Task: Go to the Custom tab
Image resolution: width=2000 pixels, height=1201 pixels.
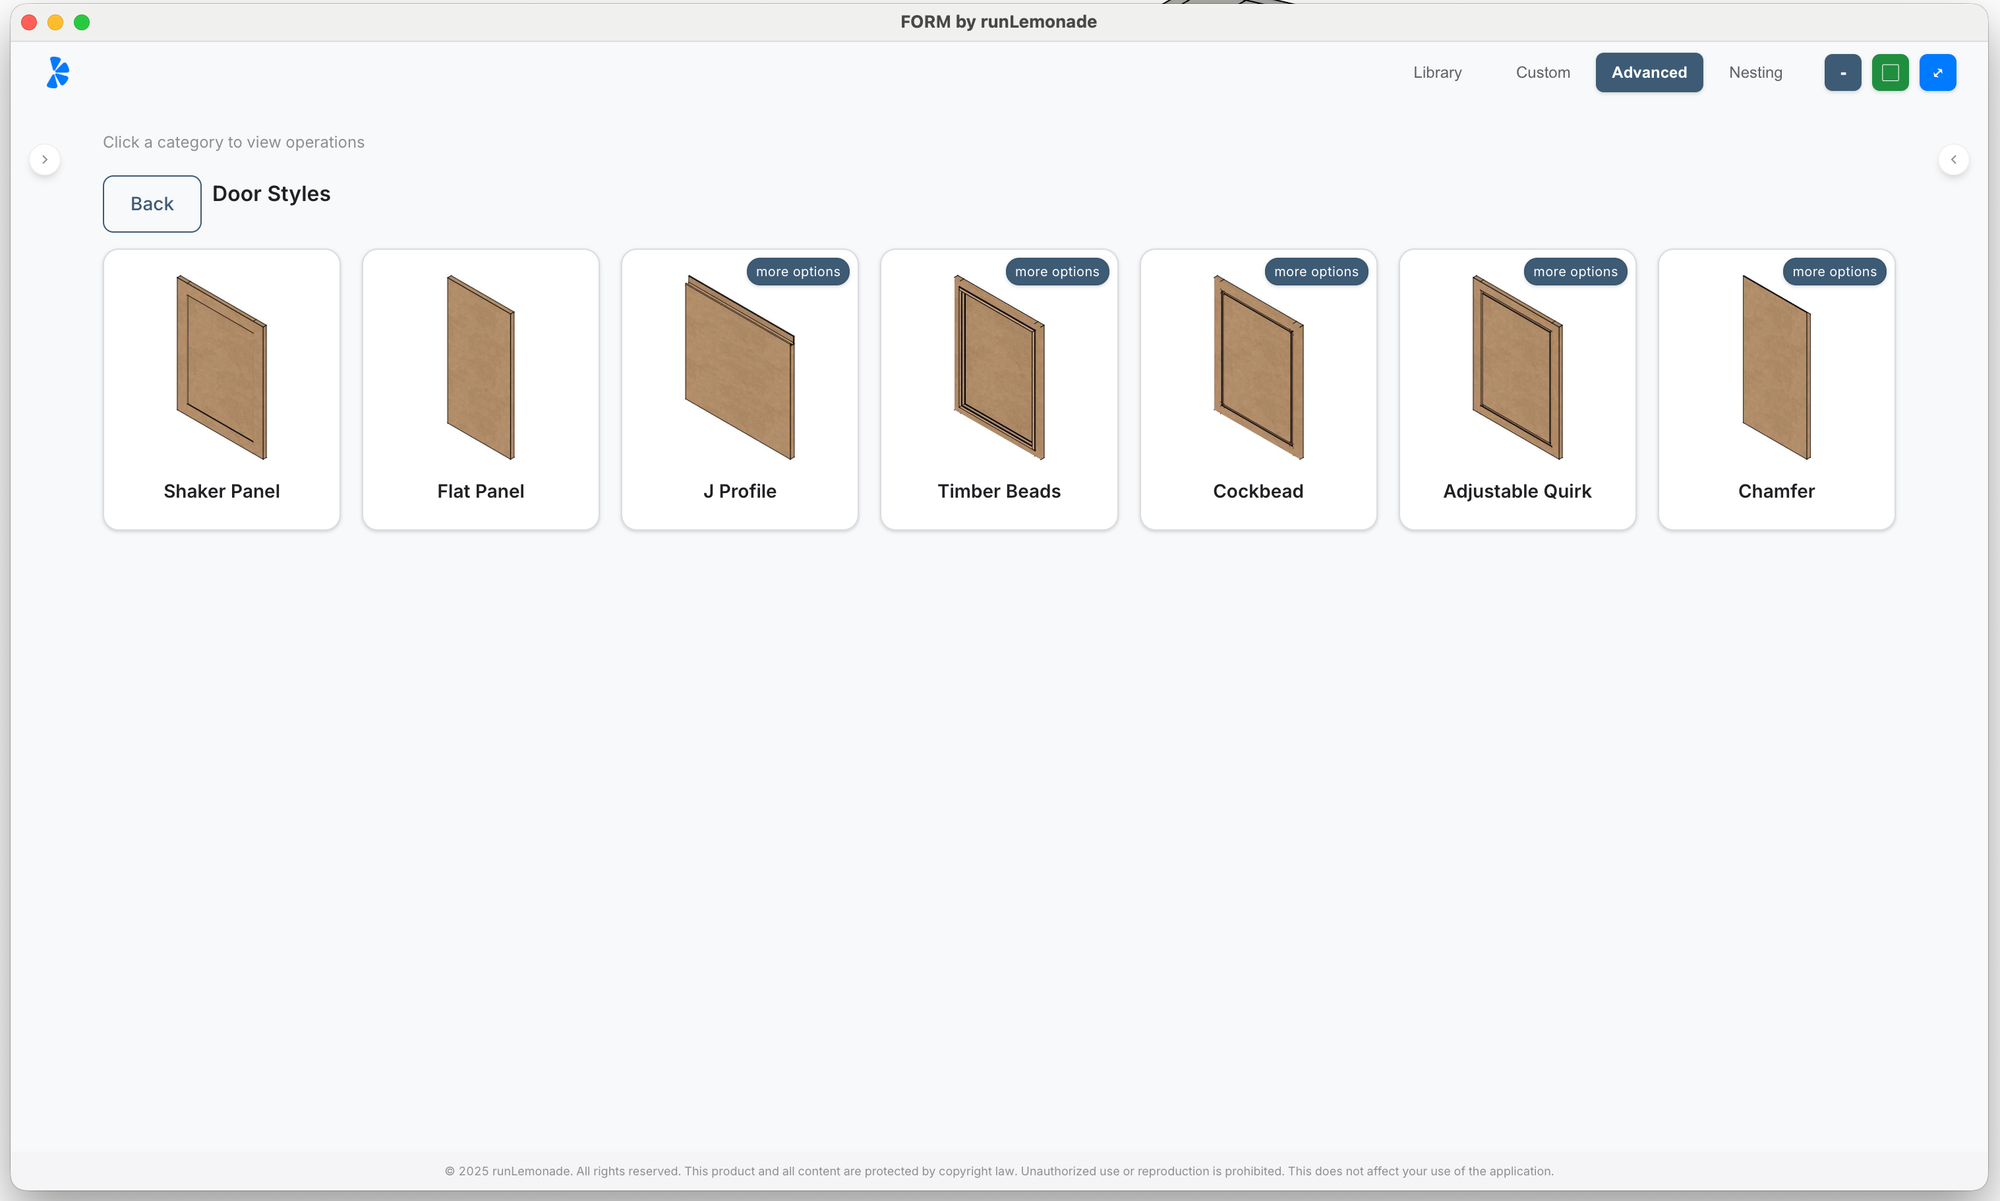Action: [x=1542, y=72]
